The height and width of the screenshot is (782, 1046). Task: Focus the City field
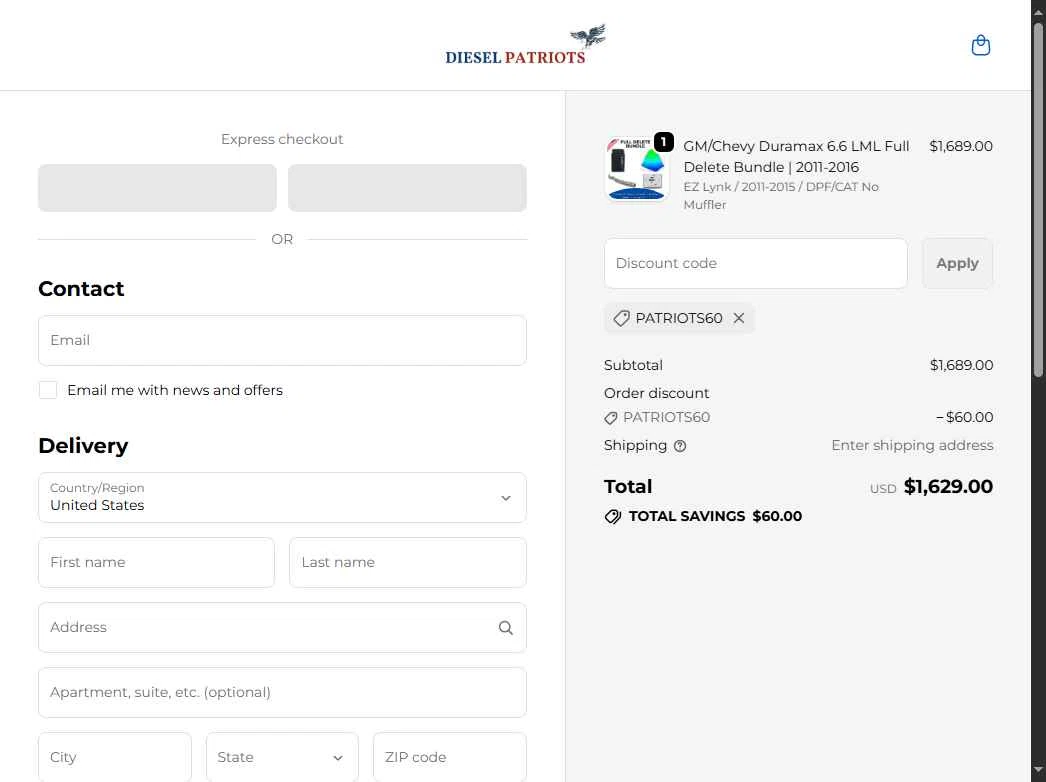[x=115, y=757]
